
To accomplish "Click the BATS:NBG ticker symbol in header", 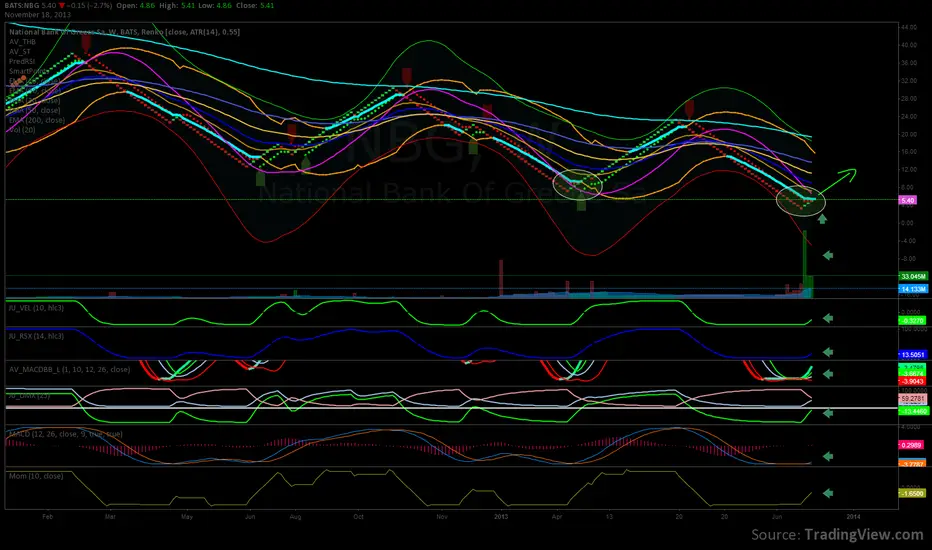I will (x=22, y=5).
